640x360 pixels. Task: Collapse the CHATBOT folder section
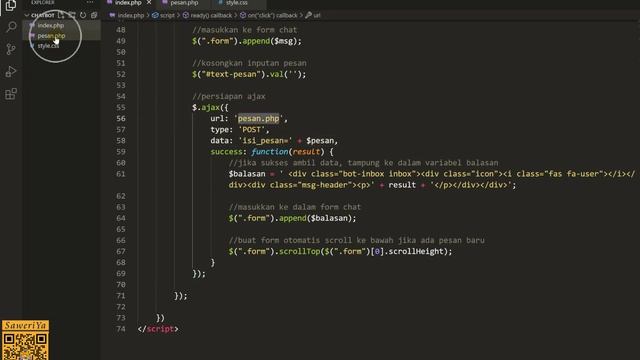click(27, 15)
